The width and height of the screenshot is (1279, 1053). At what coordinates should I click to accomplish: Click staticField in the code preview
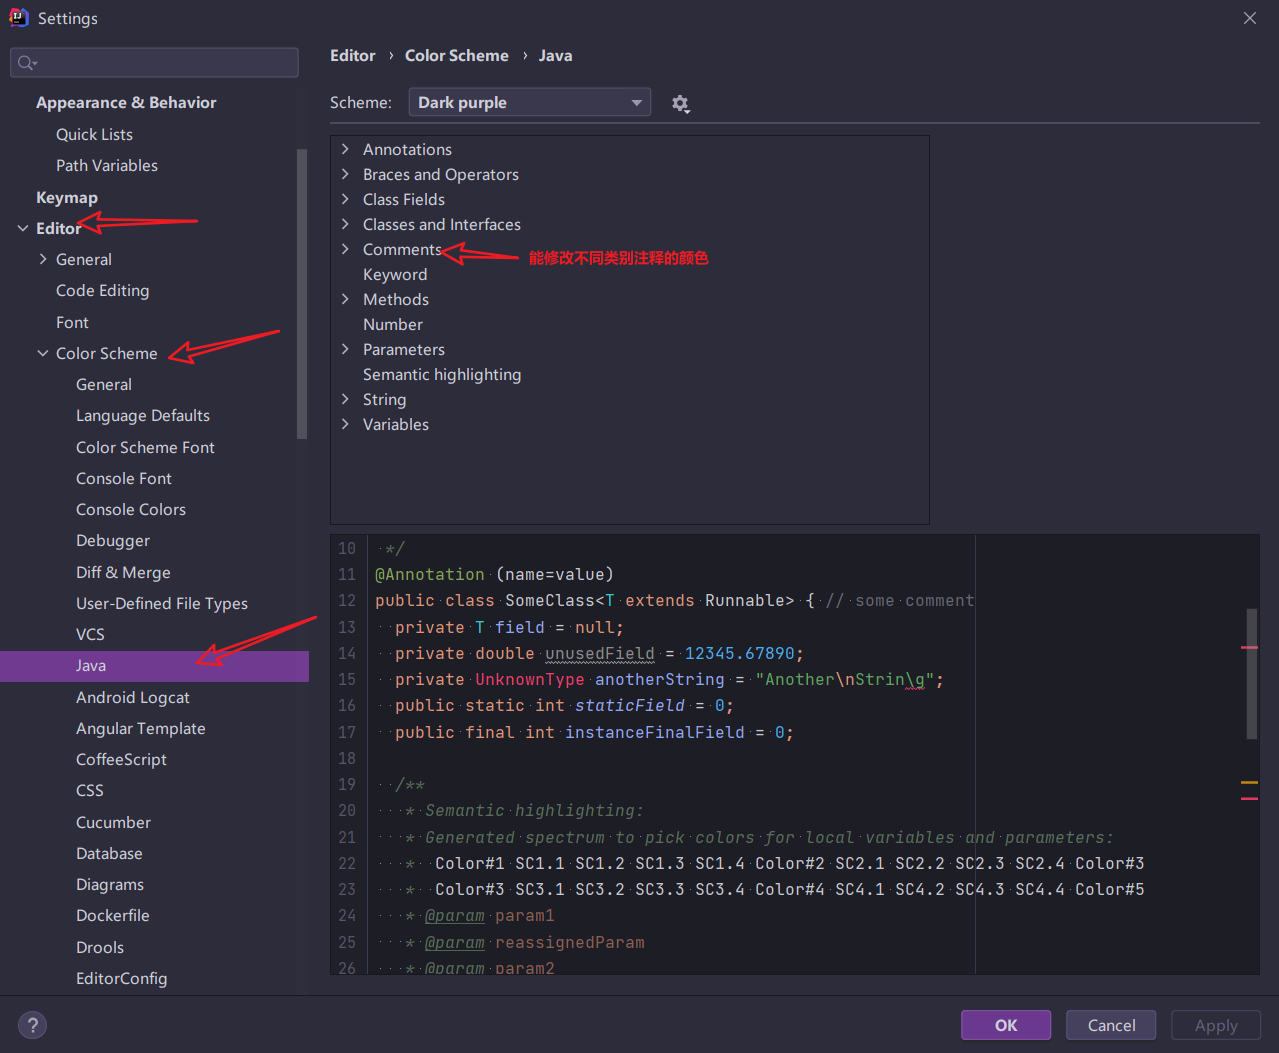pos(630,706)
